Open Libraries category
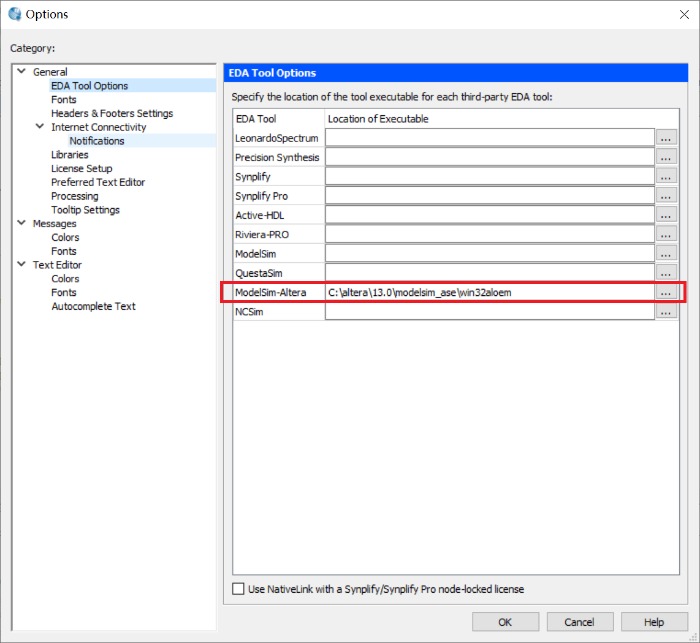 [x=70, y=155]
